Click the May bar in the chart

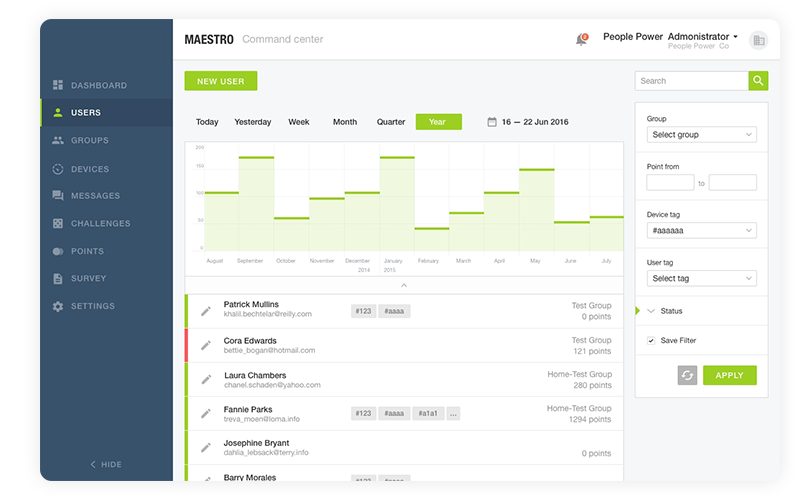click(x=537, y=210)
